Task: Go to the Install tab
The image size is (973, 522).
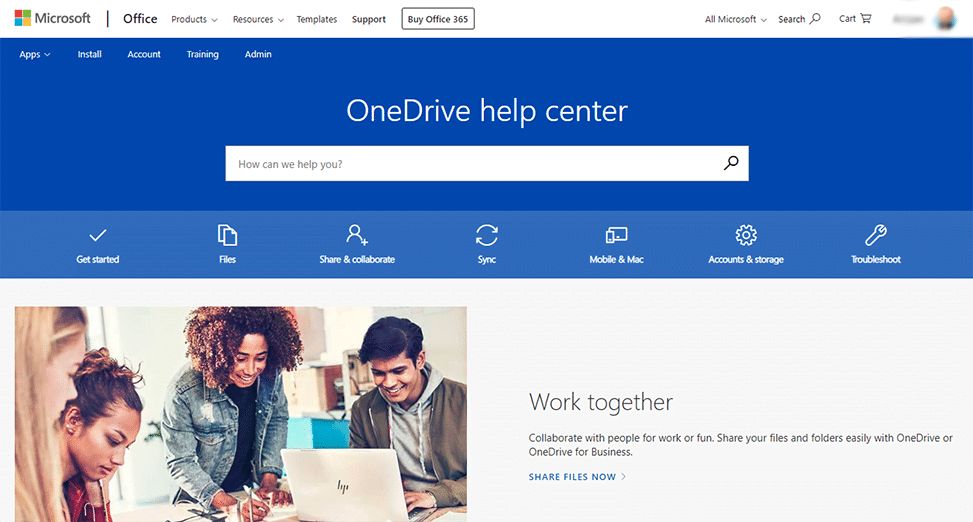Action: (89, 54)
